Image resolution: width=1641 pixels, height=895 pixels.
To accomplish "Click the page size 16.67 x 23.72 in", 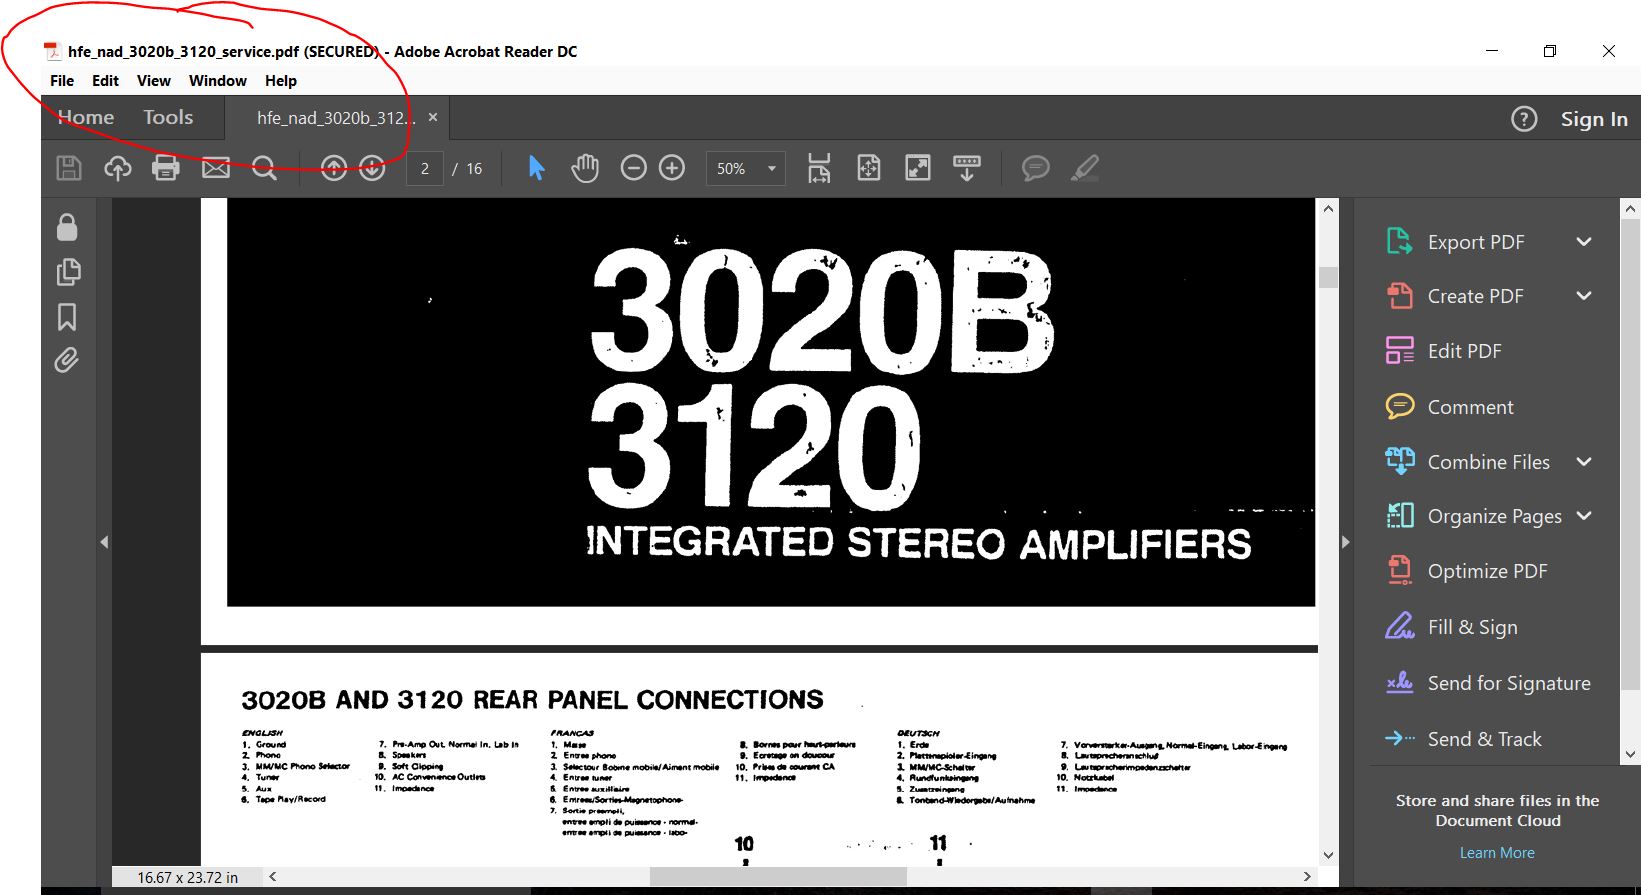I will pos(188,877).
